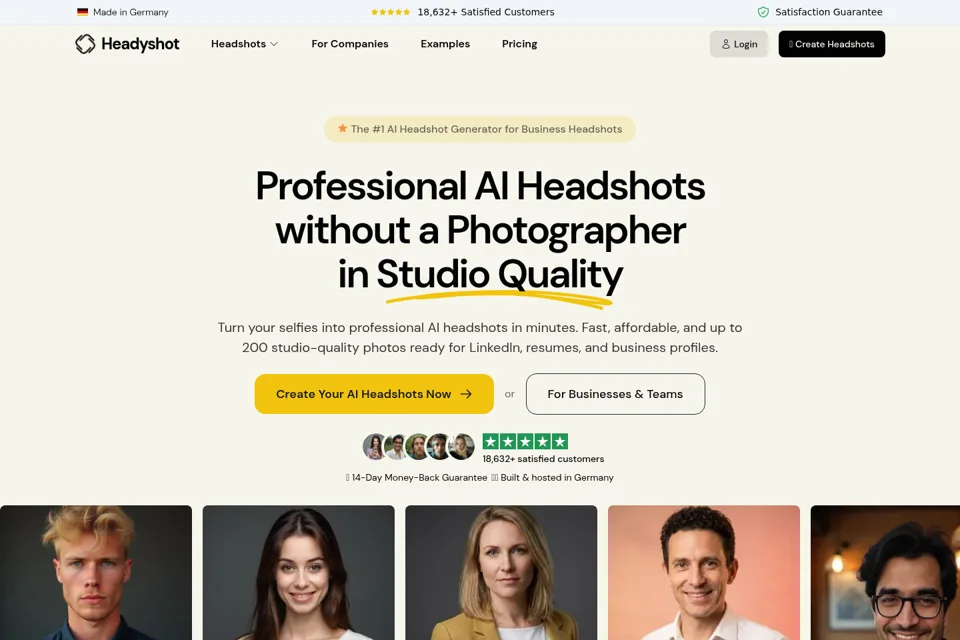Click the overlapping customer avatars group
The width and height of the screenshot is (960, 640).
click(419, 446)
